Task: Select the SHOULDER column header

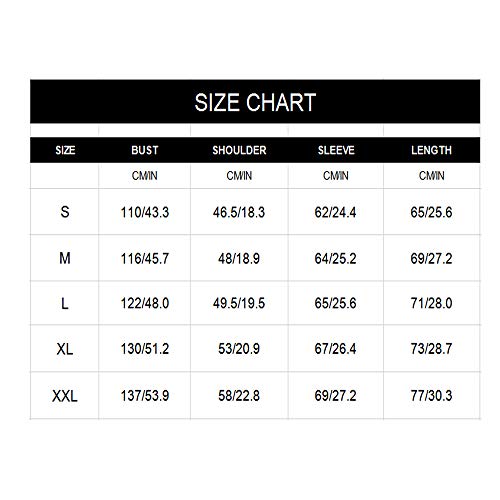Action: point(239,150)
